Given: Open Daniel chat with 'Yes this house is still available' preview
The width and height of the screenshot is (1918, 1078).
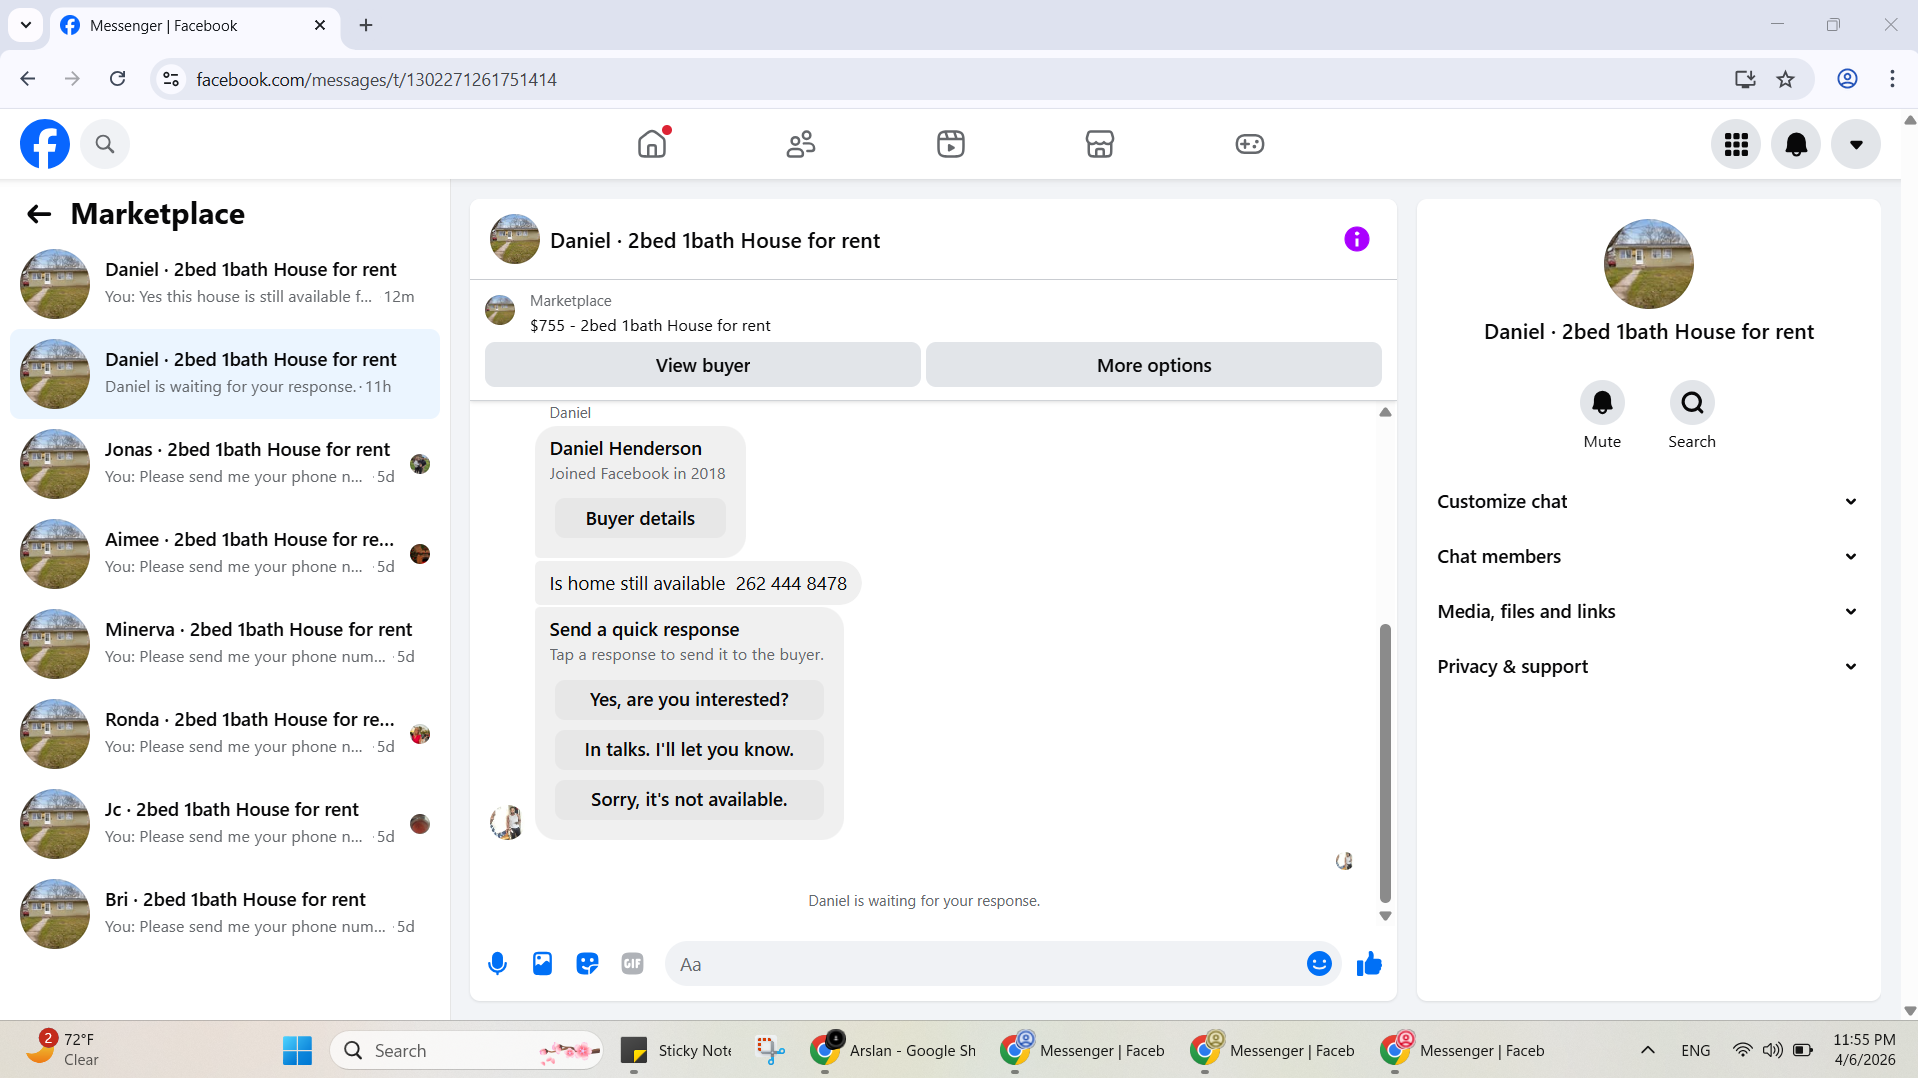Looking at the screenshot, I should [x=225, y=284].
